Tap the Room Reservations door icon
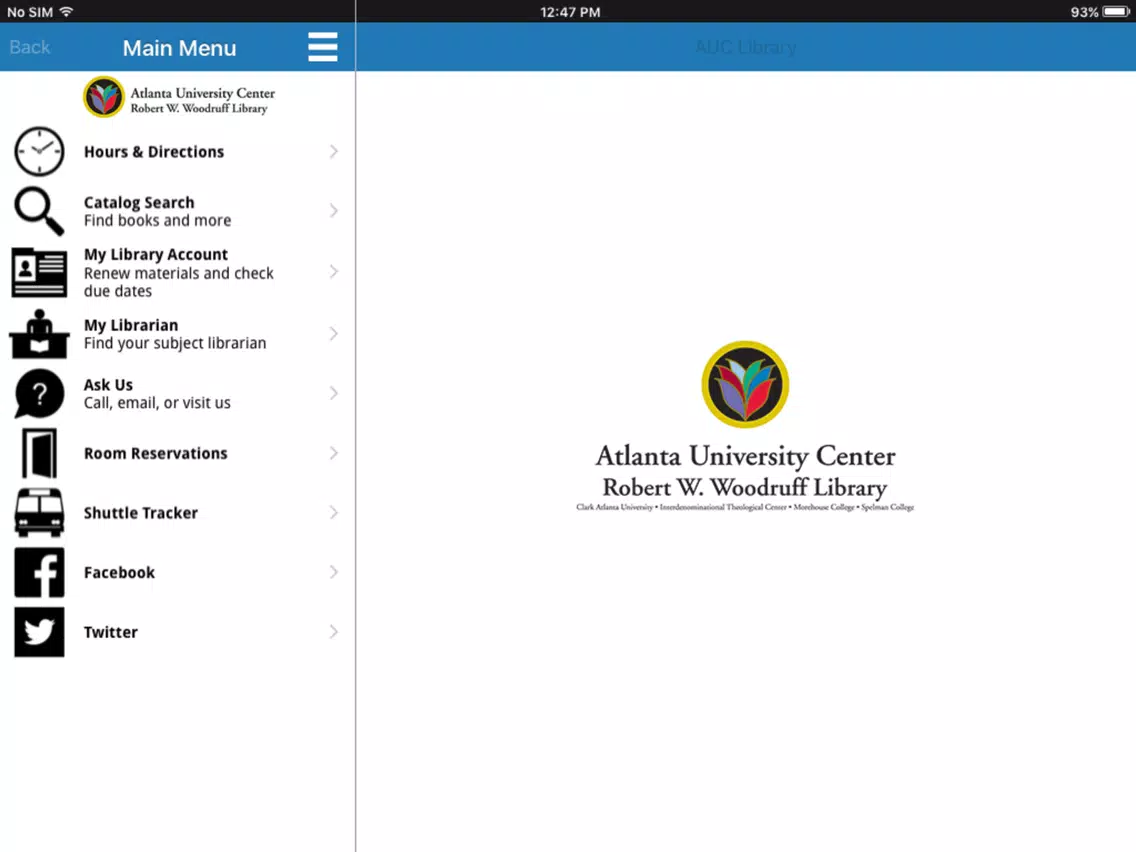The width and height of the screenshot is (1136, 852). (39, 454)
